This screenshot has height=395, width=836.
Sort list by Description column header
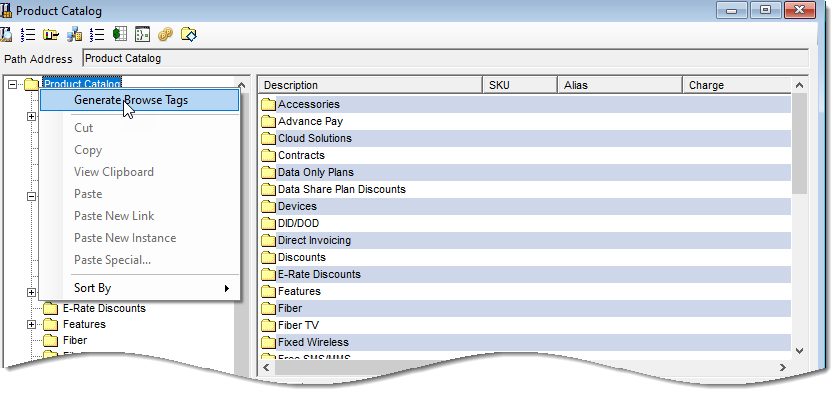(371, 85)
